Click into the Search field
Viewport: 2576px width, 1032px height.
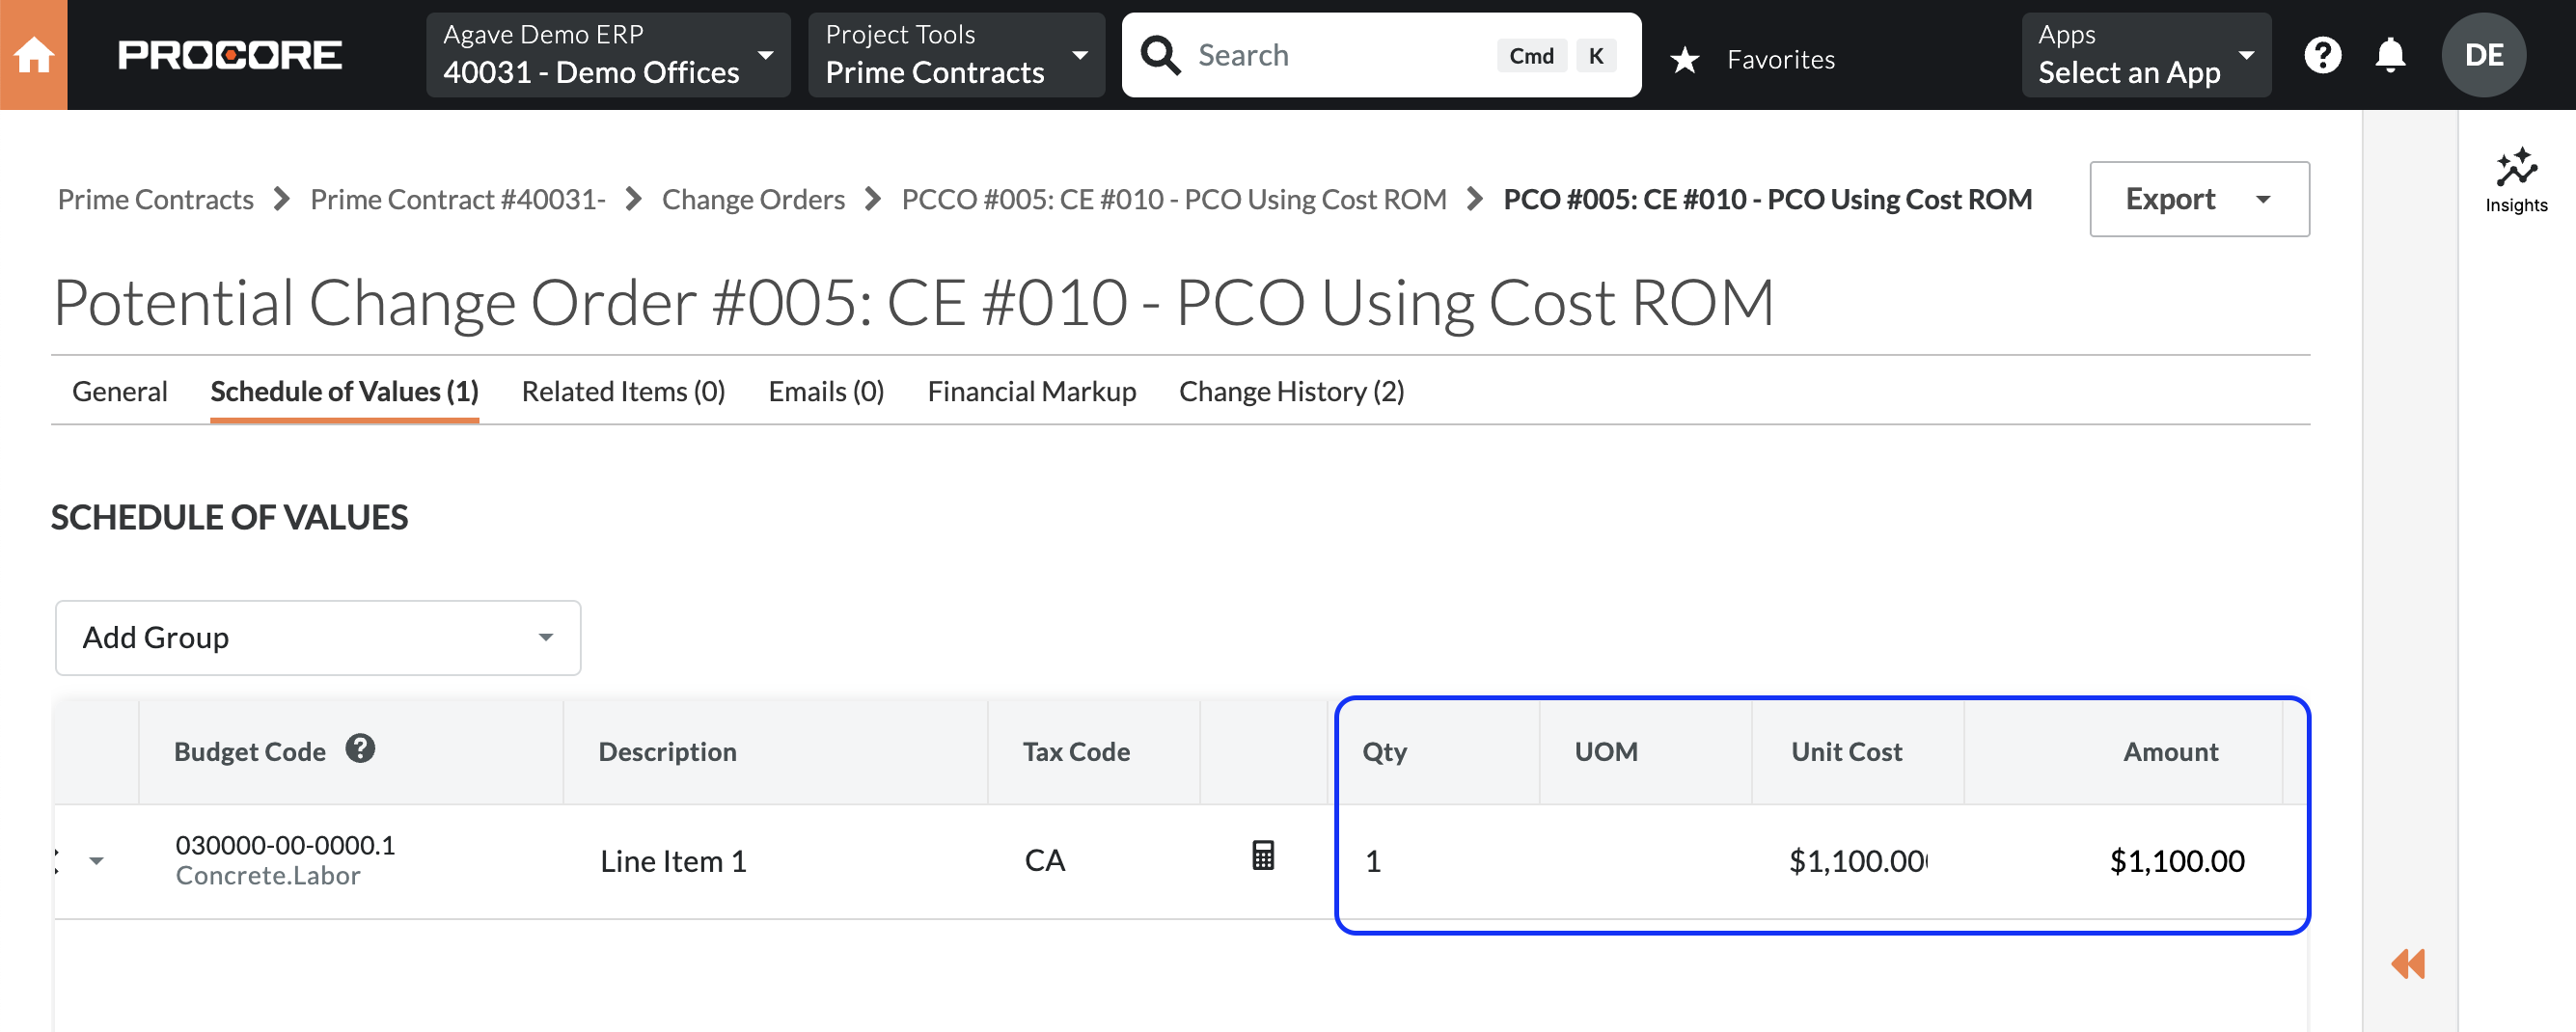pyautogui.click(x=1340, y=55)
